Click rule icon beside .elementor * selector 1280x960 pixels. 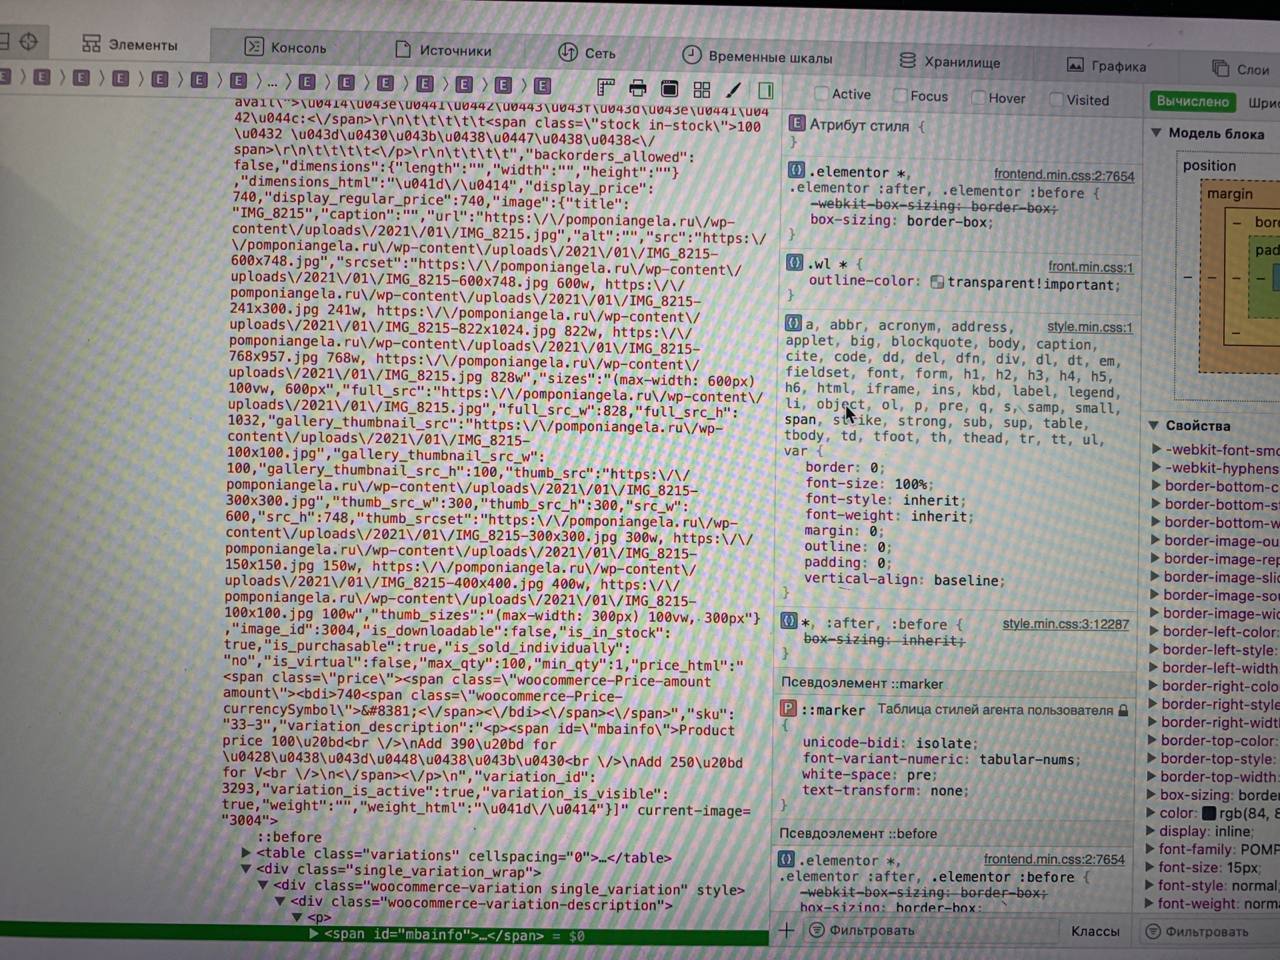[795, 171]
